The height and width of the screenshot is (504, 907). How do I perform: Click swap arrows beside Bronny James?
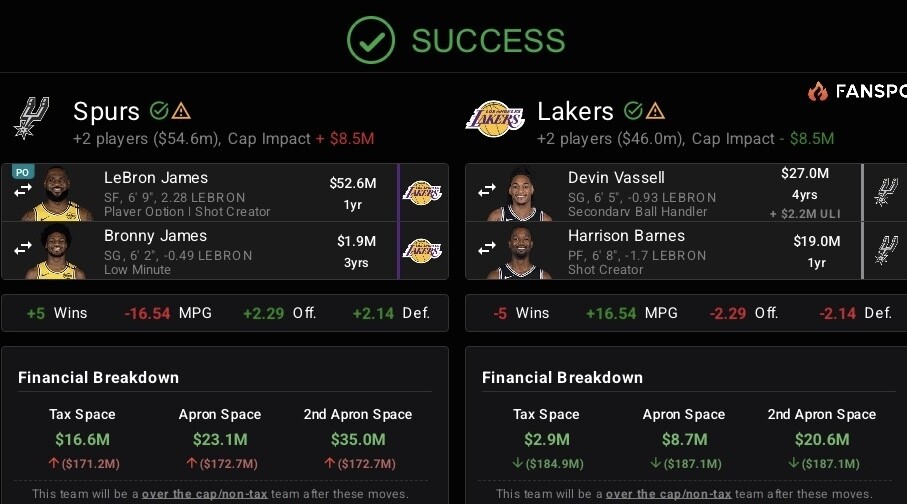pyautogui.click(x=22, y=247)
